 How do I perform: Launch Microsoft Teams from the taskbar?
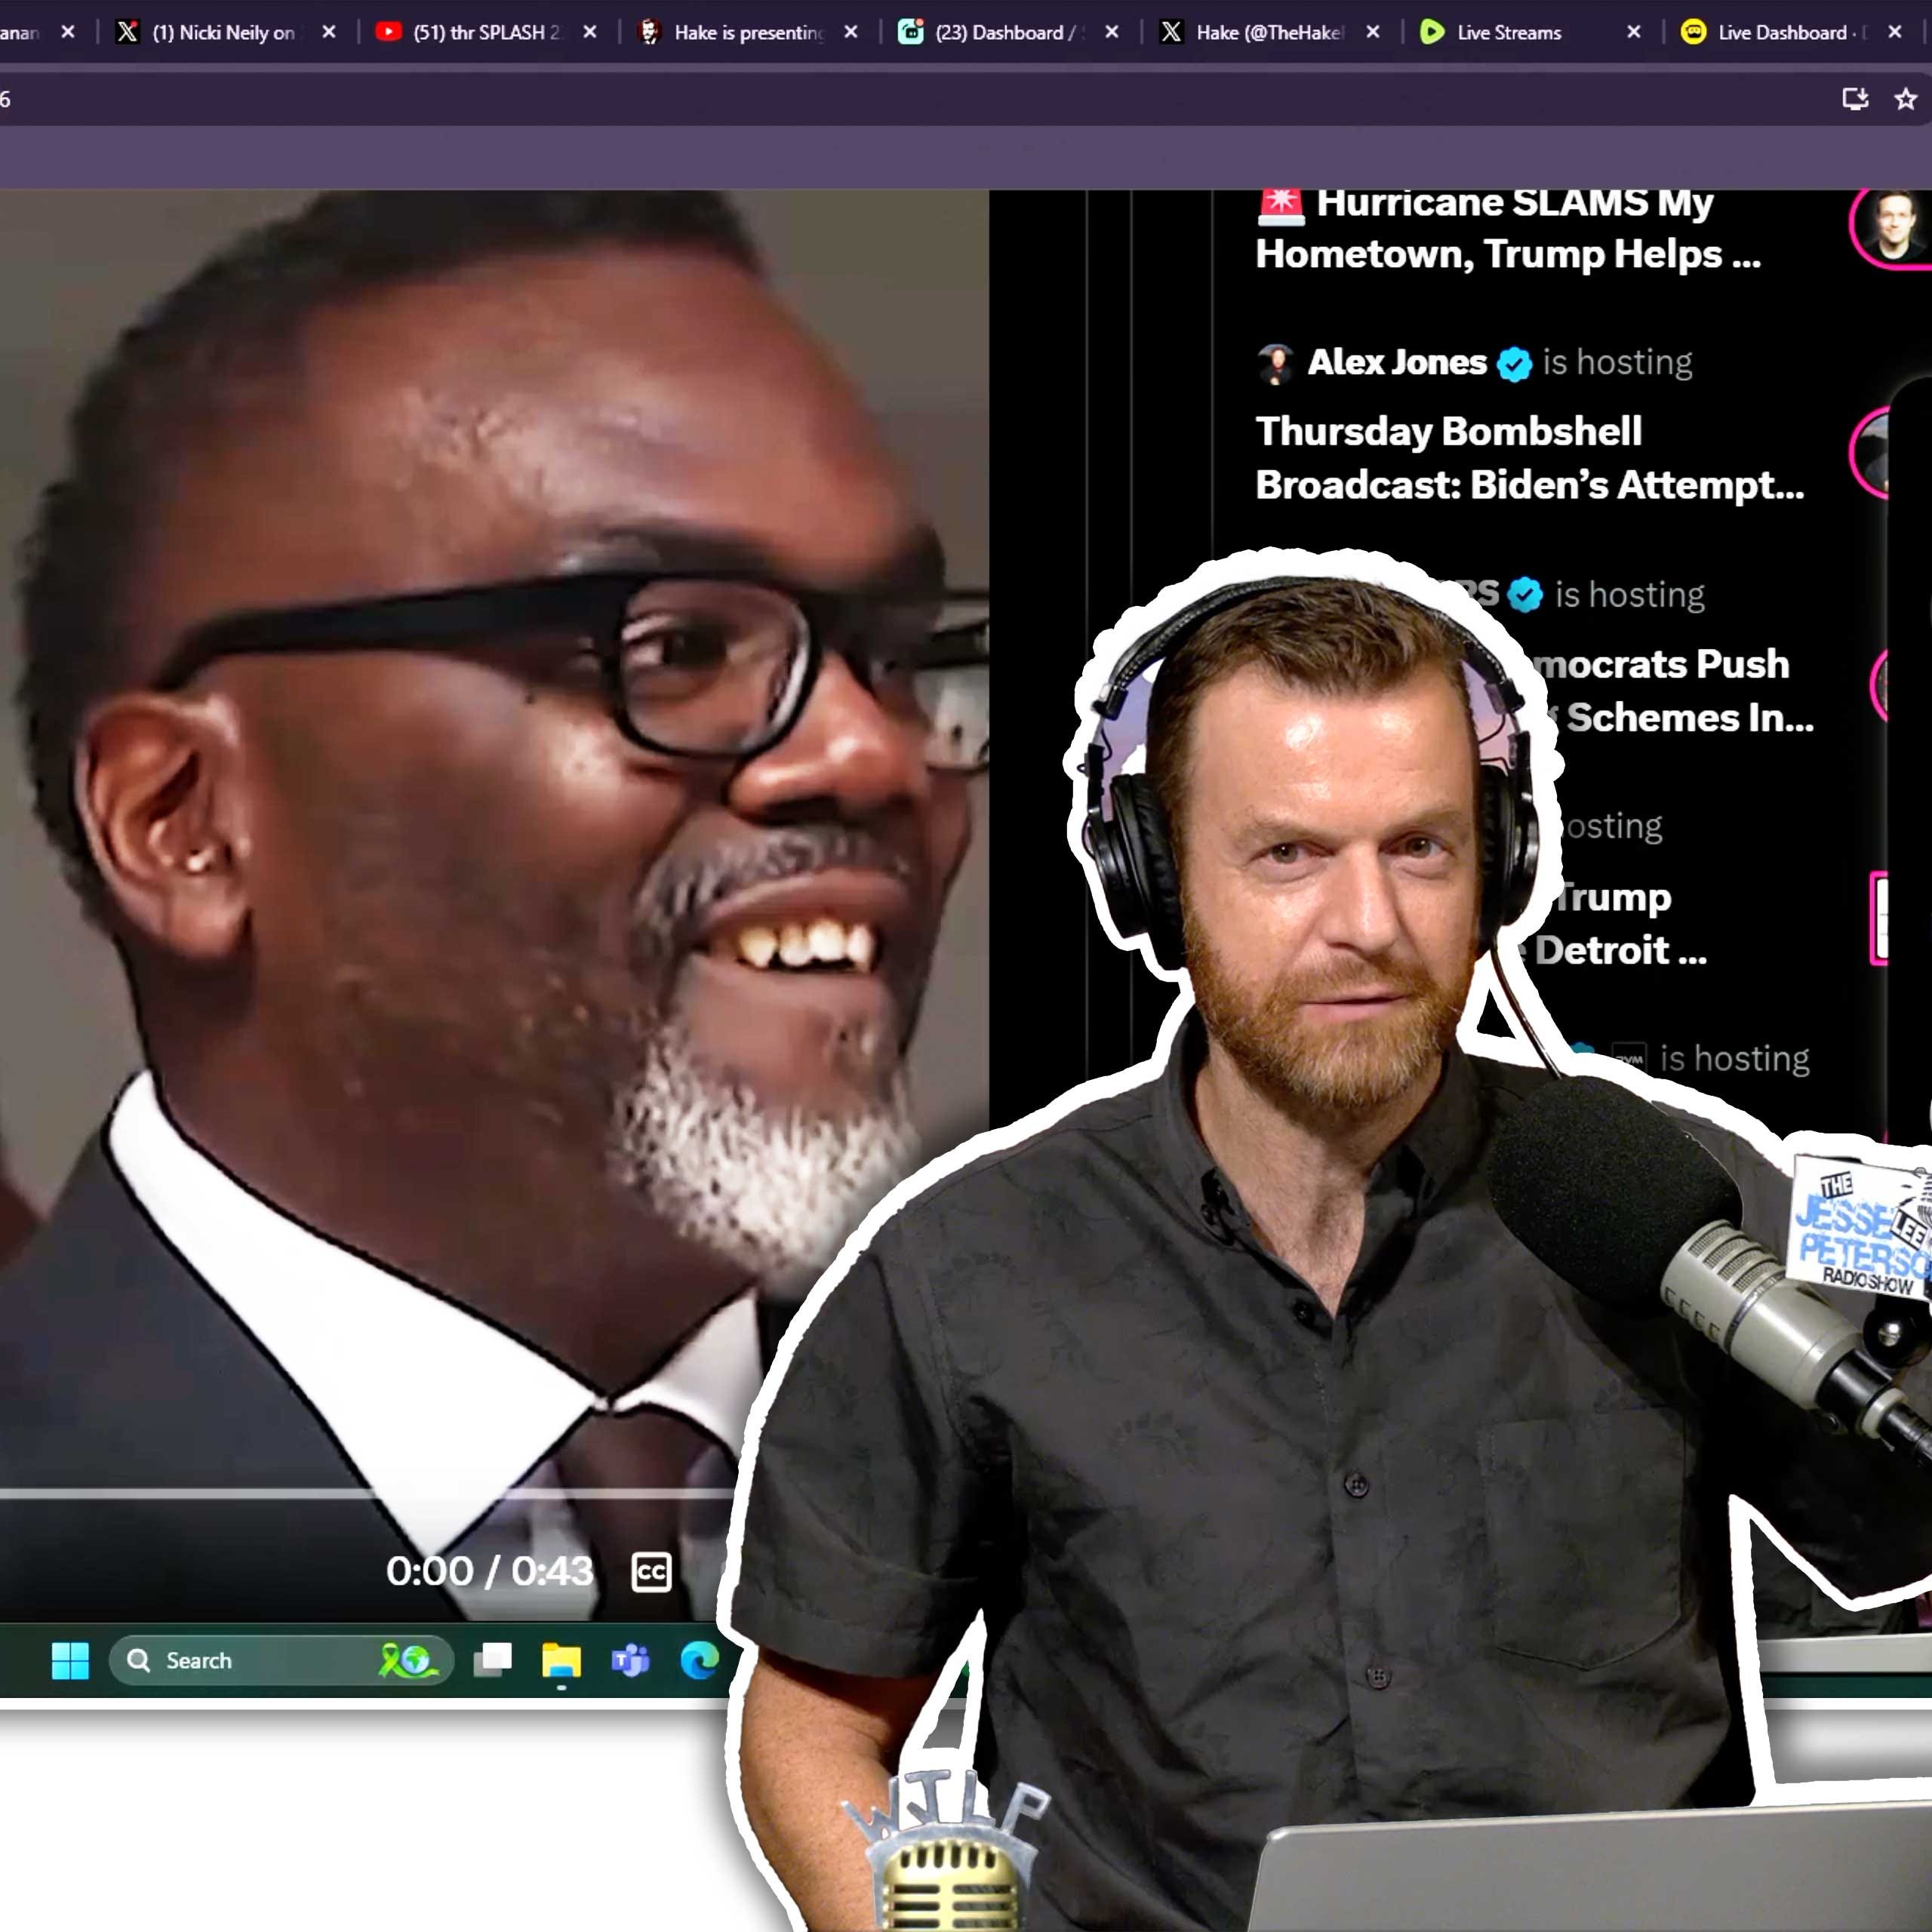pos(630,1661)
